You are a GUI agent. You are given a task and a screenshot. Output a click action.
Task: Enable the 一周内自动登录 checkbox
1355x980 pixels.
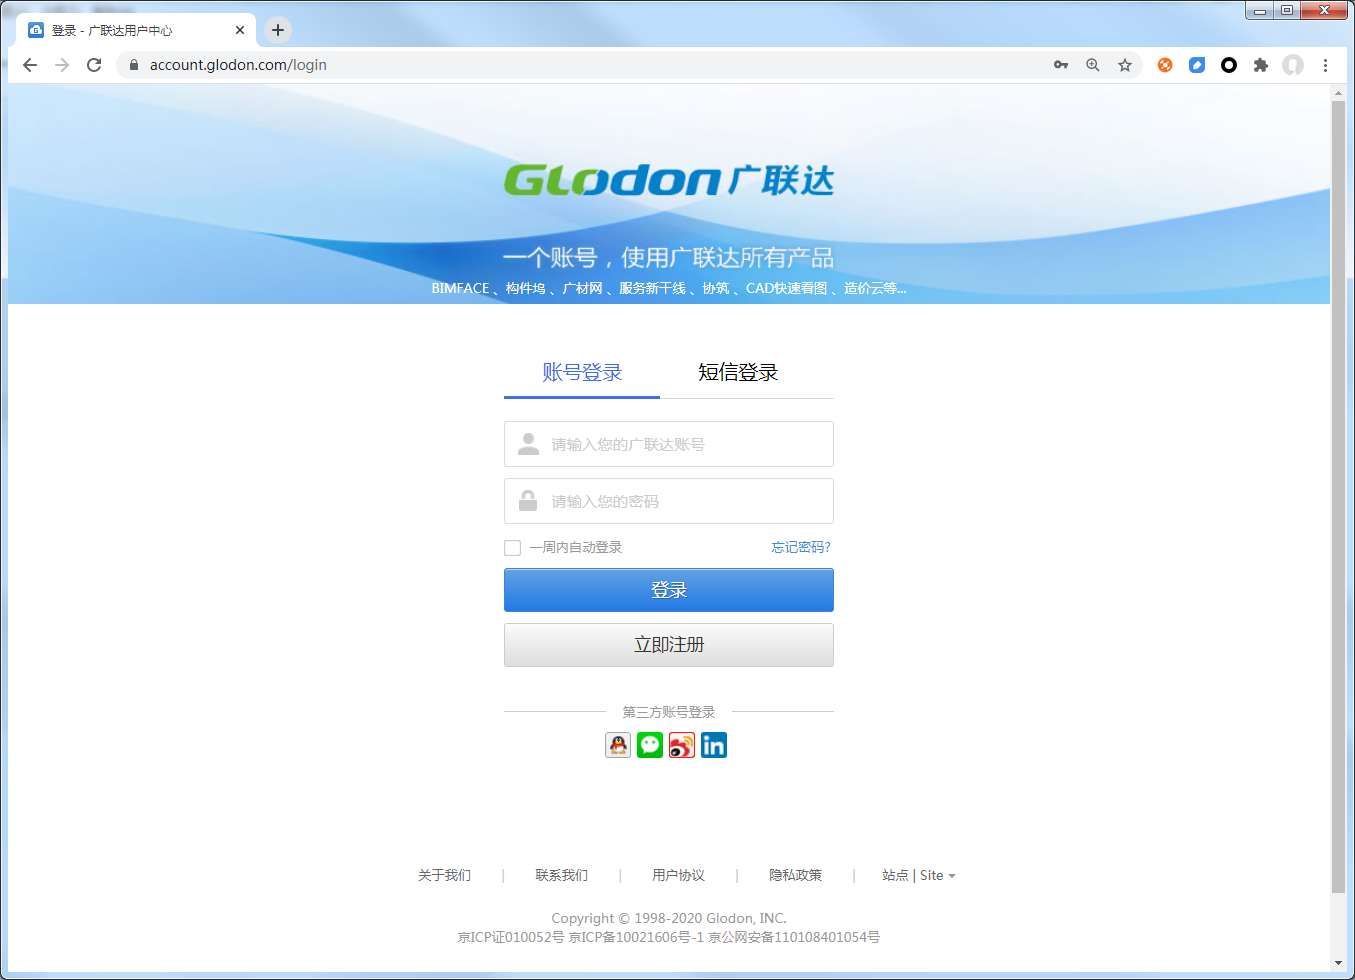point(513,548)
